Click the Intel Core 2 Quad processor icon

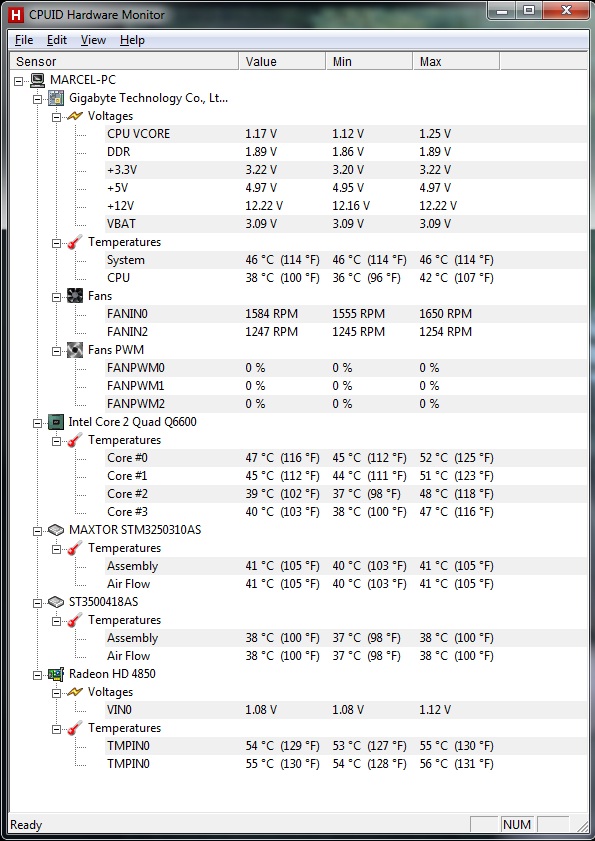[x=56, y=422]
